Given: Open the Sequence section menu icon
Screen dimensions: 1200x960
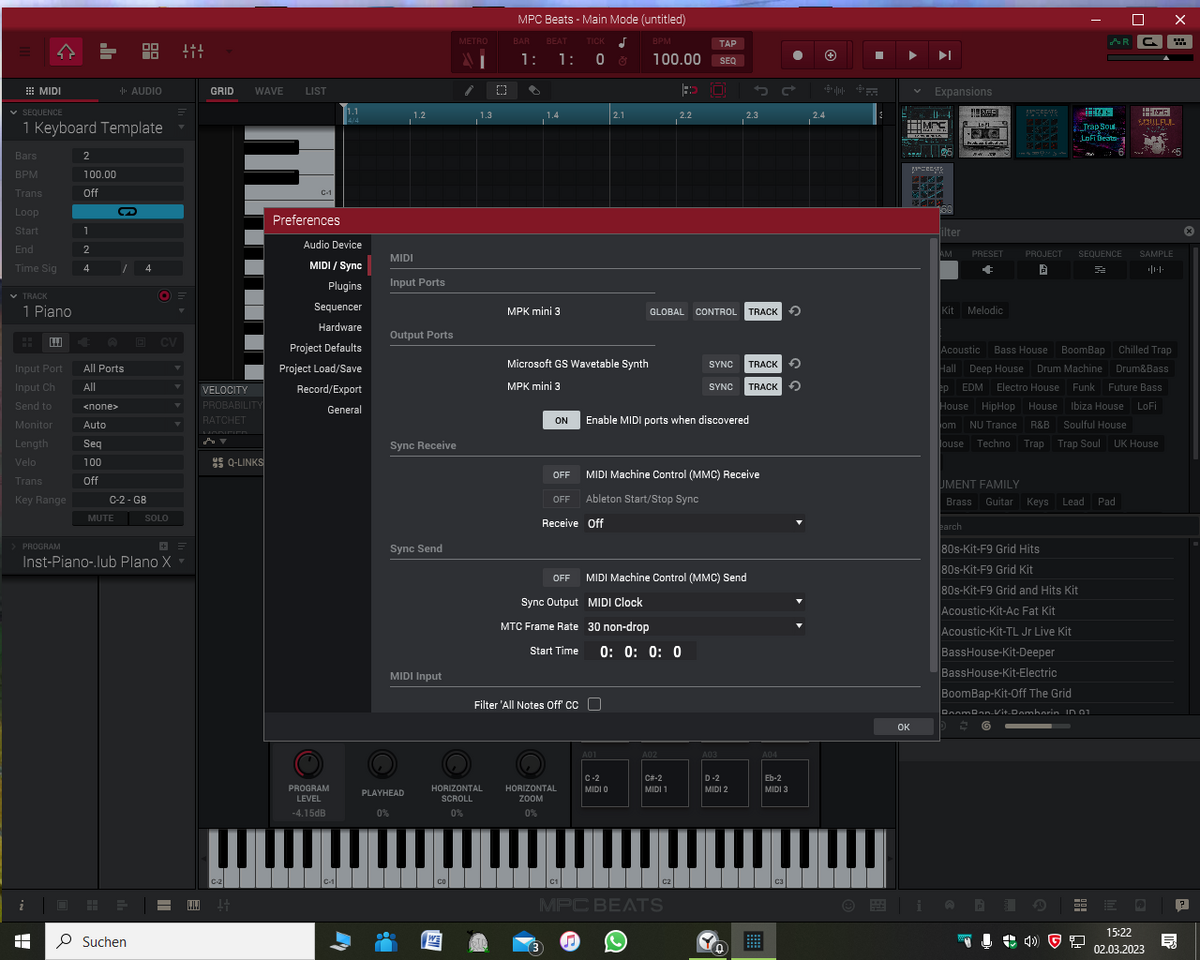Looking at the screenshot, I should pyautogui.click(x=182, y=112).
